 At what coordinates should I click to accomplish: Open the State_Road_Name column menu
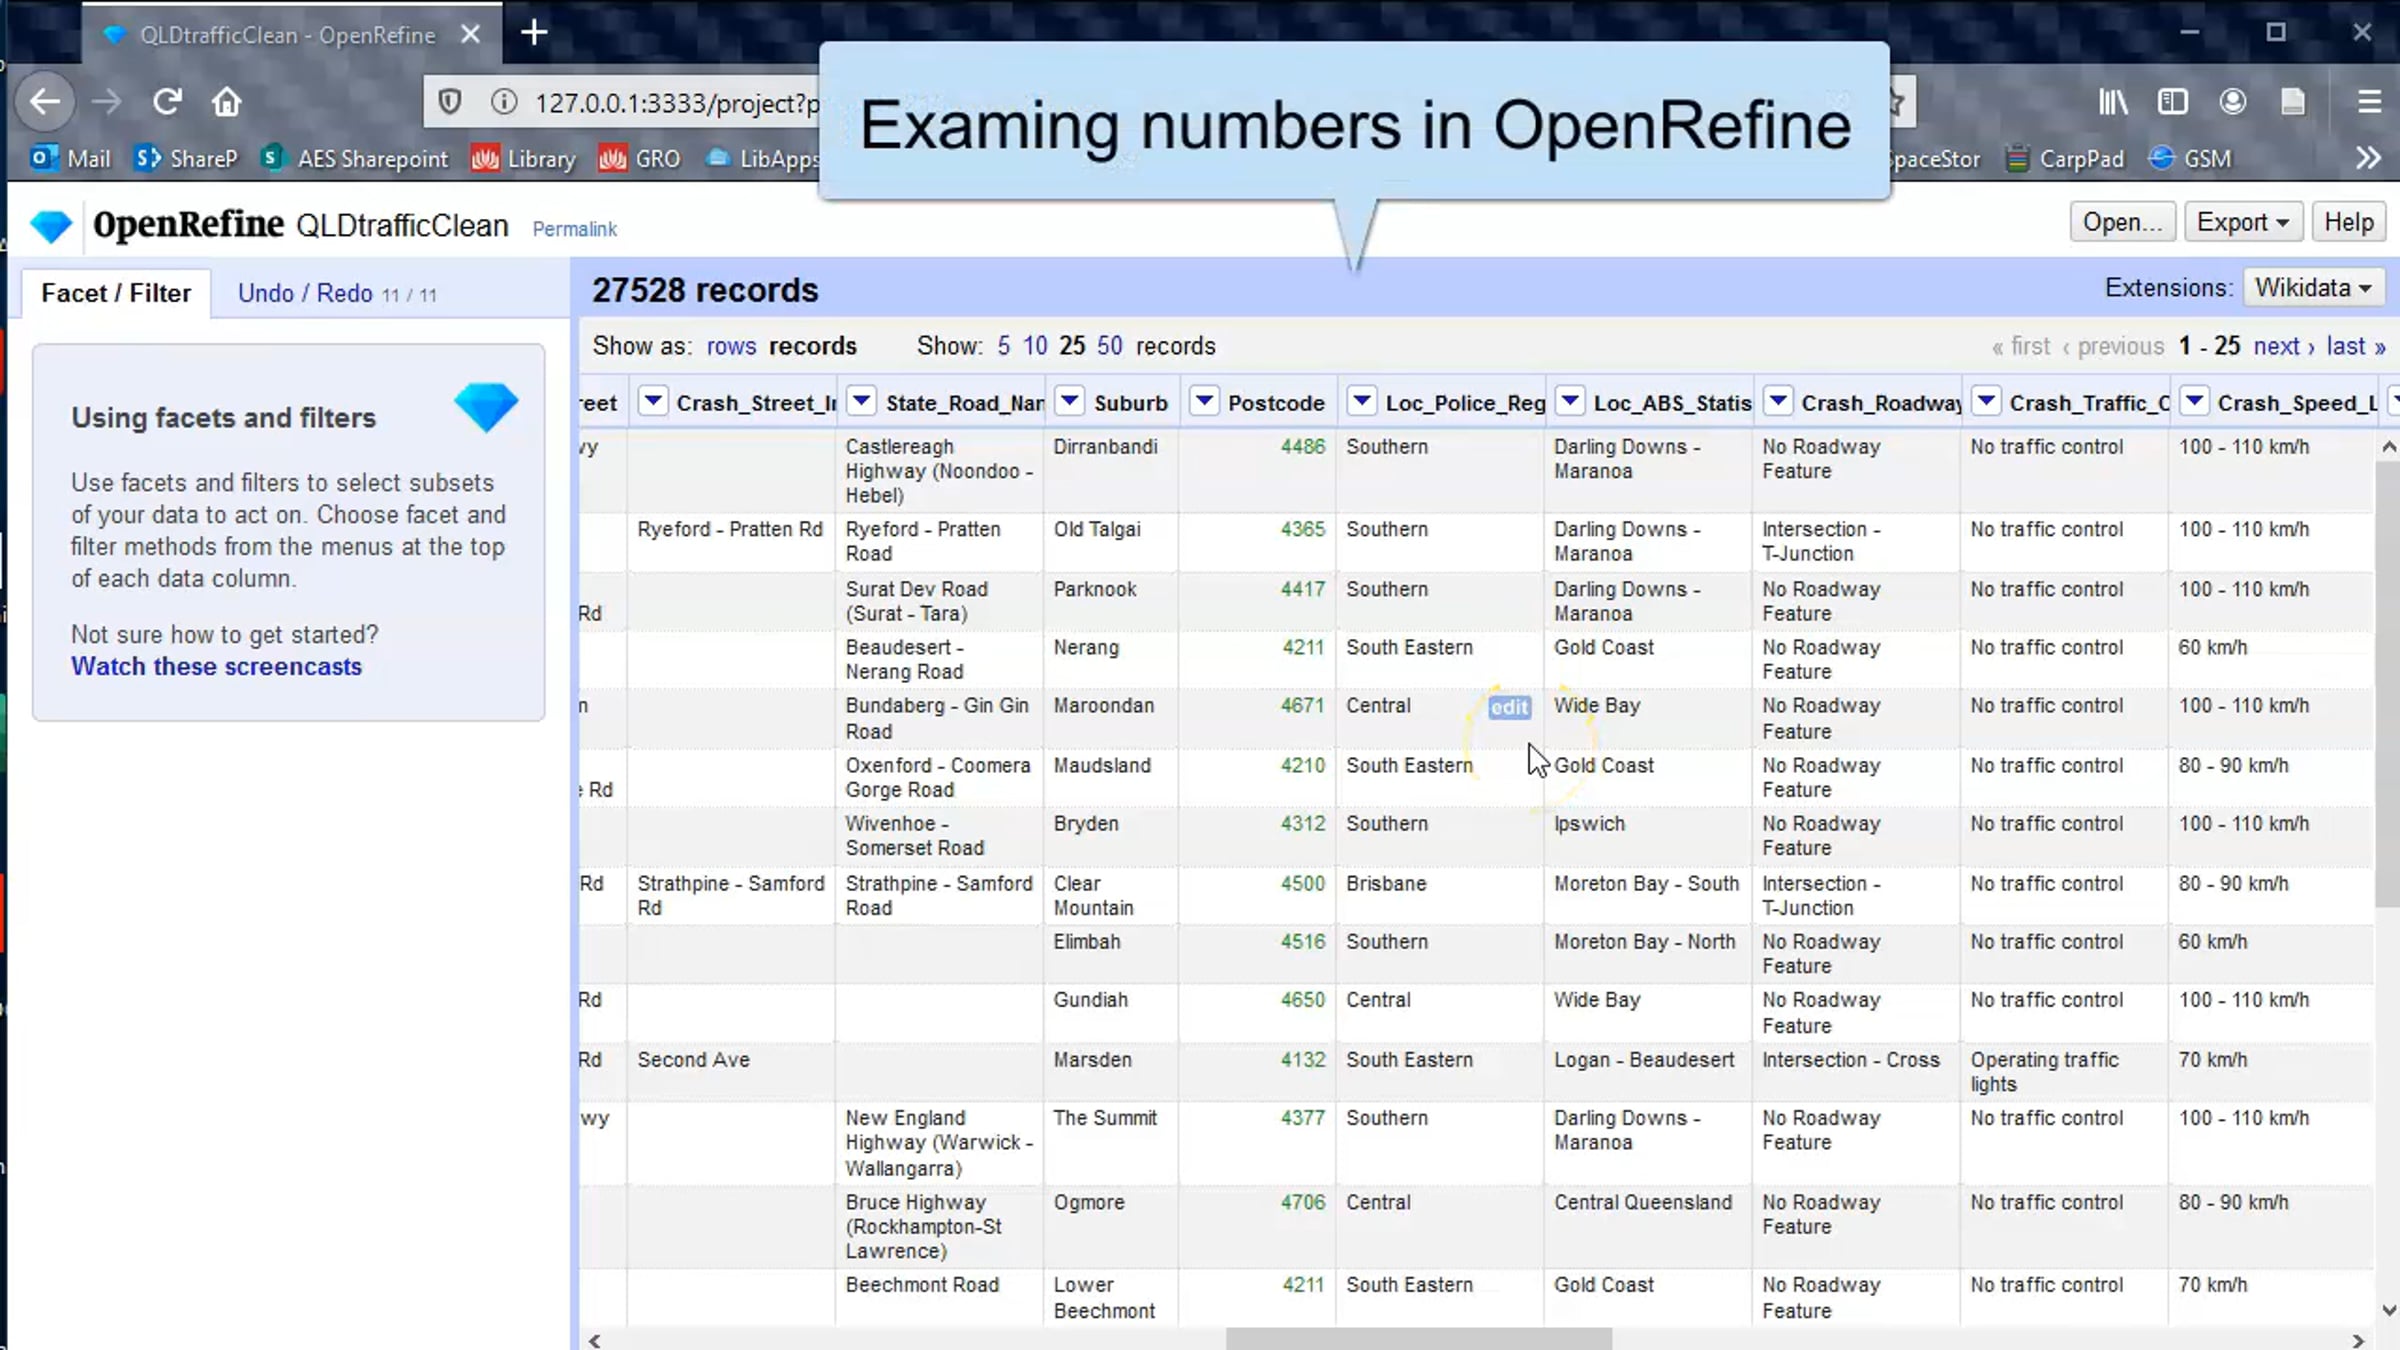pos(861,402)
